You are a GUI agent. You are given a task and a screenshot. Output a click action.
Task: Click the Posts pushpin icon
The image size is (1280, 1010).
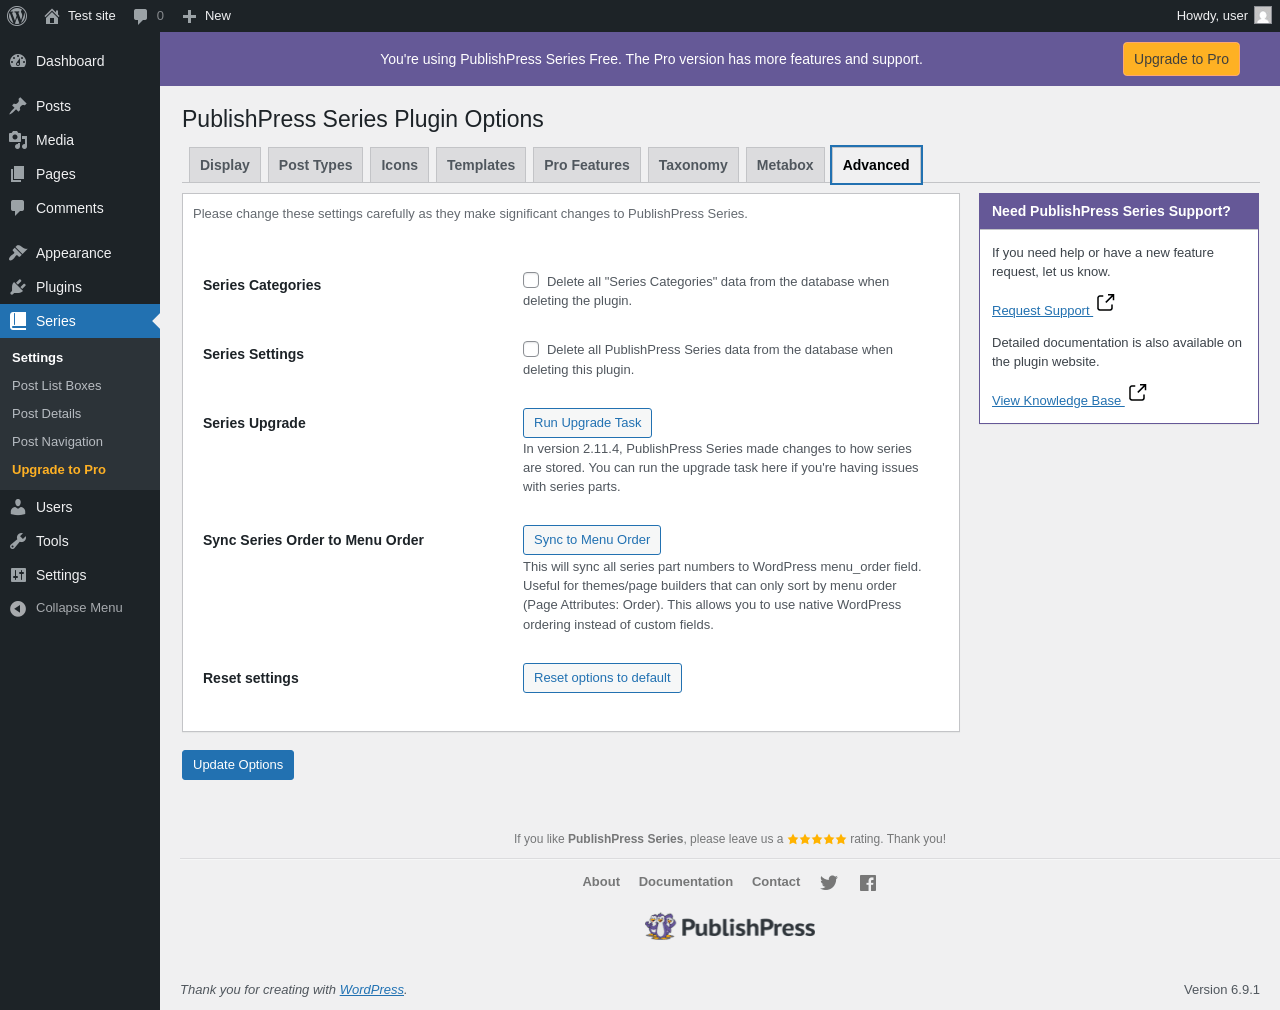[x=18, y=106]
